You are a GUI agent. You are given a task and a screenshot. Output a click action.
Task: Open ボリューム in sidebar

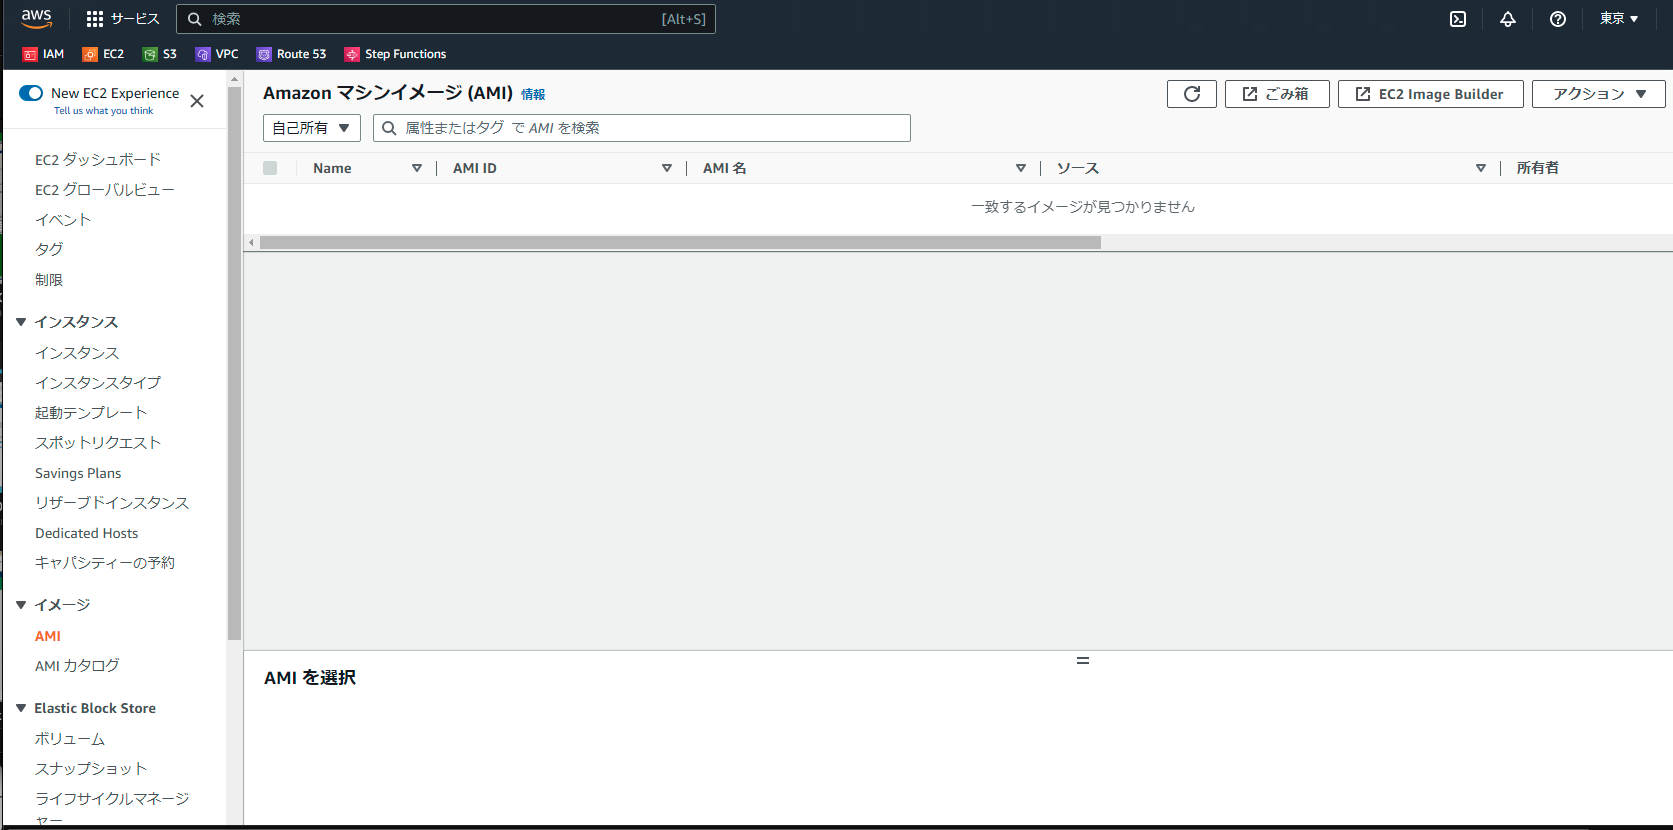coord(70,739)
